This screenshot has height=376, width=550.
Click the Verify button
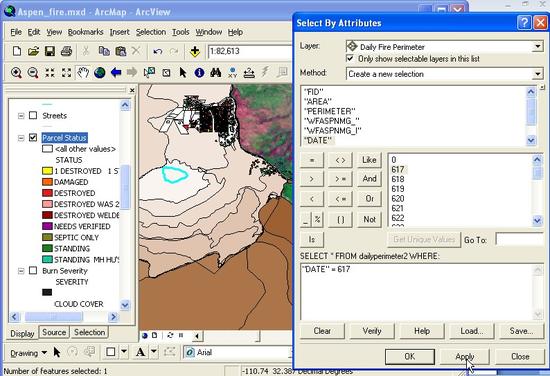pos(372,331)
